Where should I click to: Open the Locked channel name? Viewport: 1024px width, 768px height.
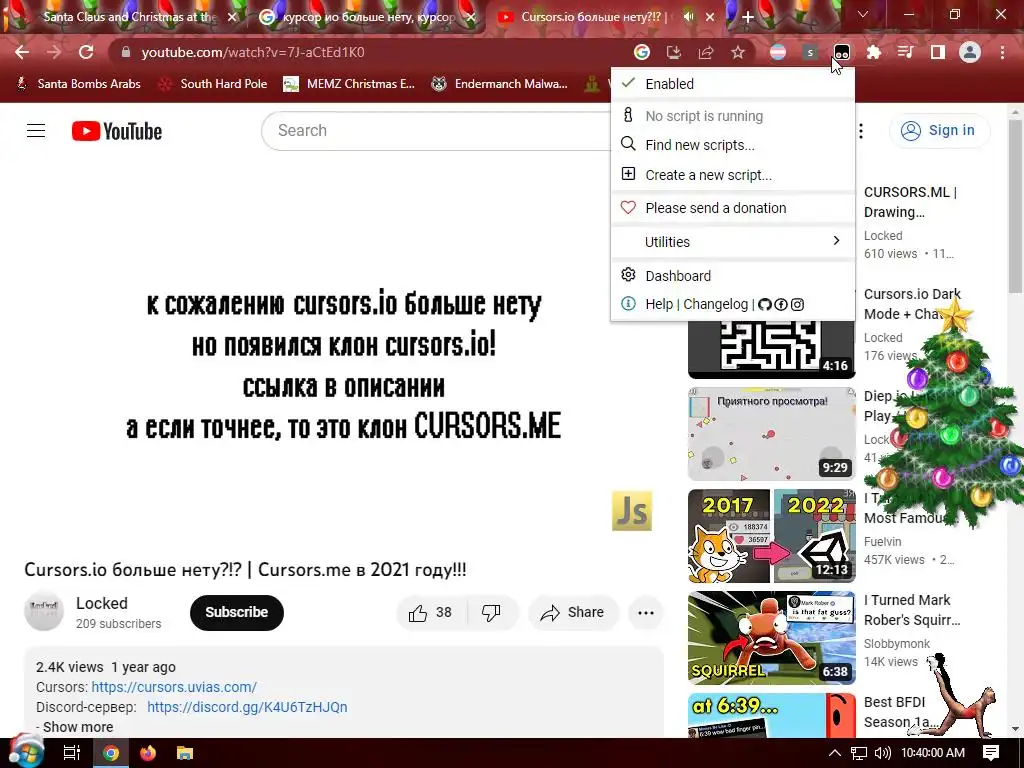(x=102, y=603)
